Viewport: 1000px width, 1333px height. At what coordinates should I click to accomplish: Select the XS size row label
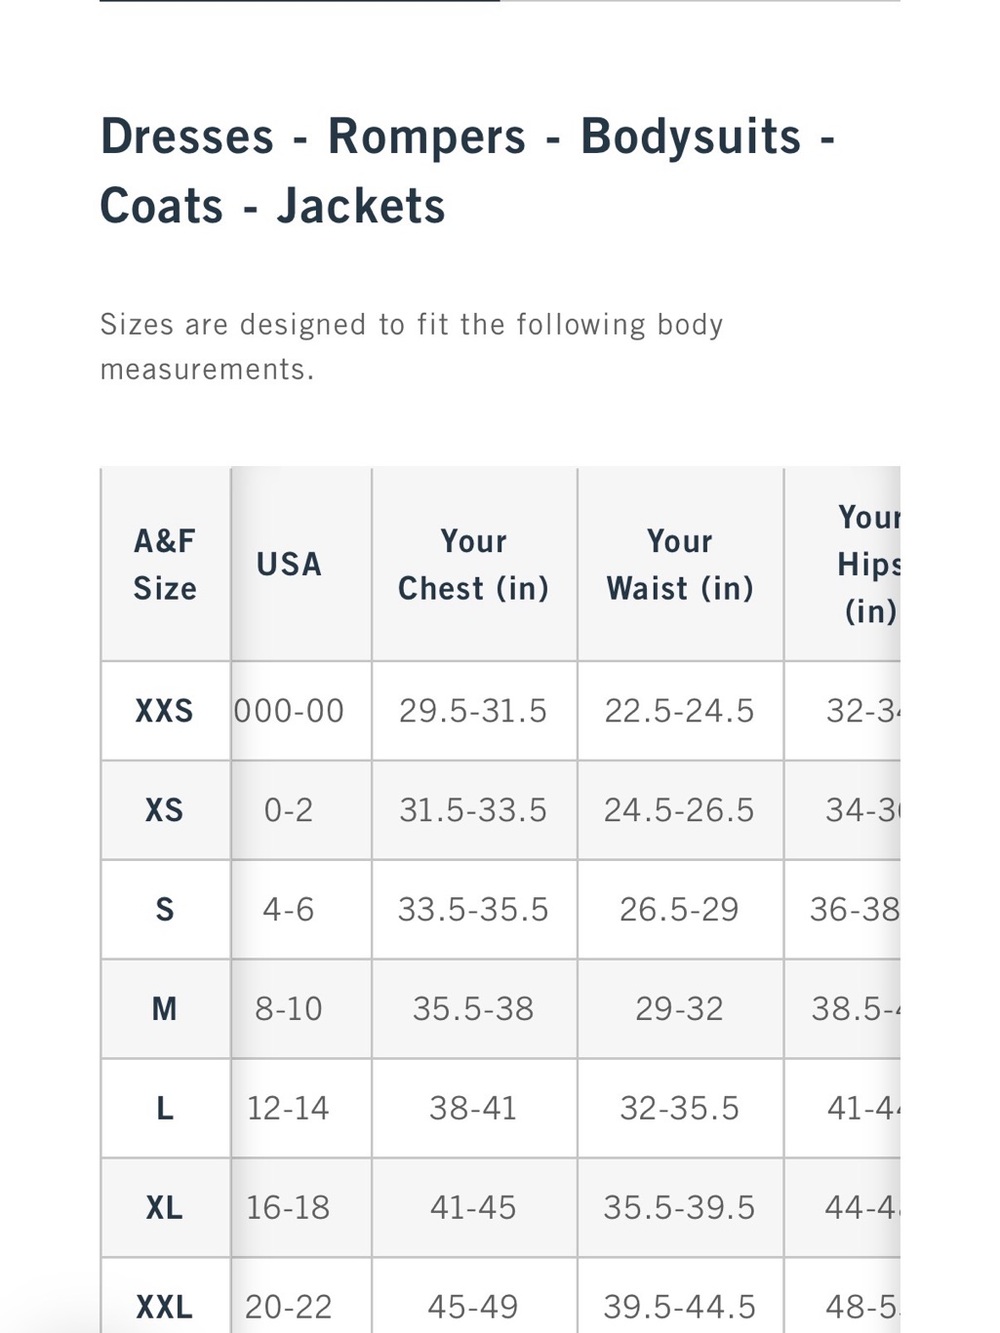point(165,810)
